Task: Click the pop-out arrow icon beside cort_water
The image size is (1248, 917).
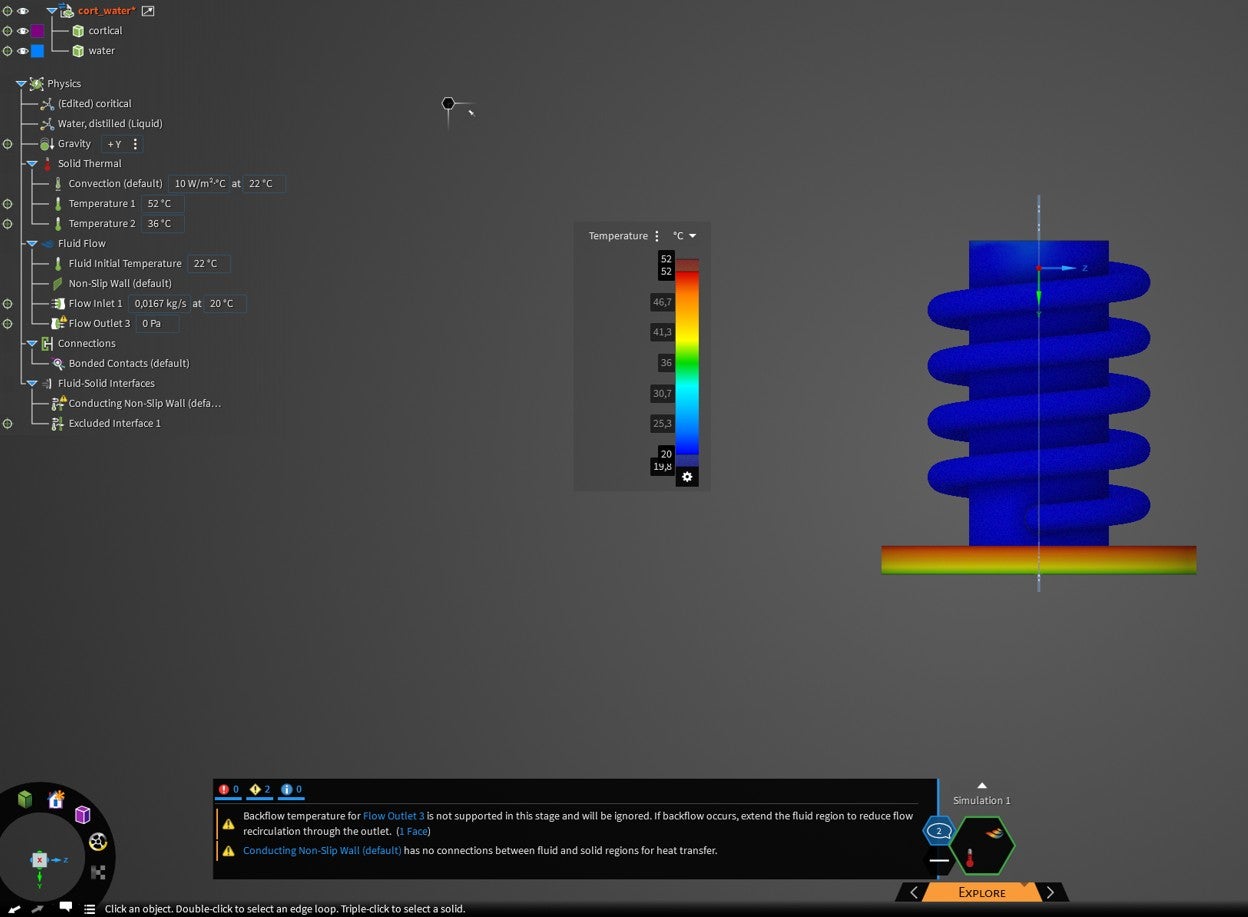Action: (148, 11)
